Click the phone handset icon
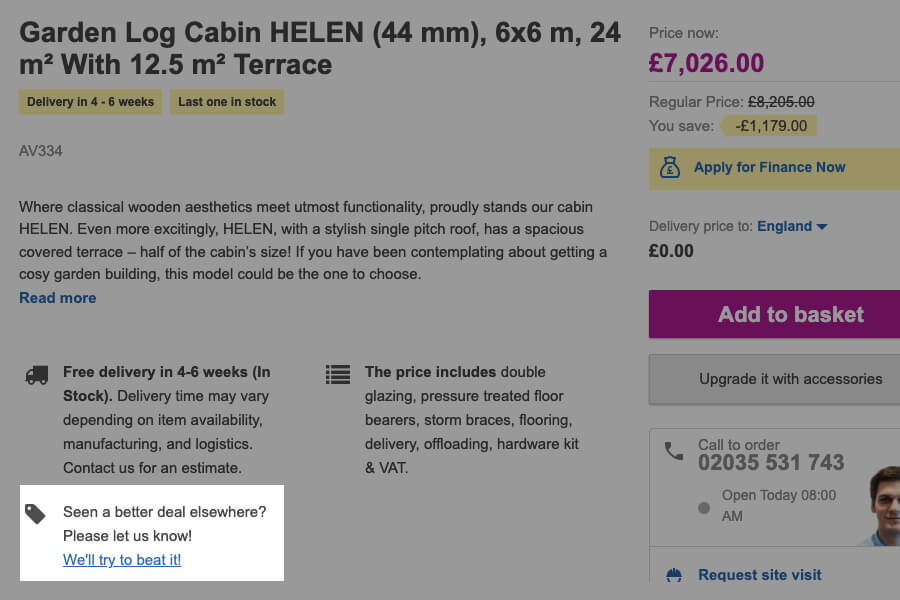The image size is (900, 600). tap(674, 452)
